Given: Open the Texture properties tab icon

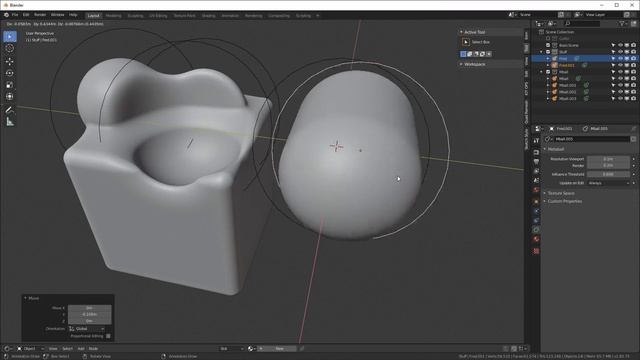Looking at the screenshot, I should click(x=536, y=251).
